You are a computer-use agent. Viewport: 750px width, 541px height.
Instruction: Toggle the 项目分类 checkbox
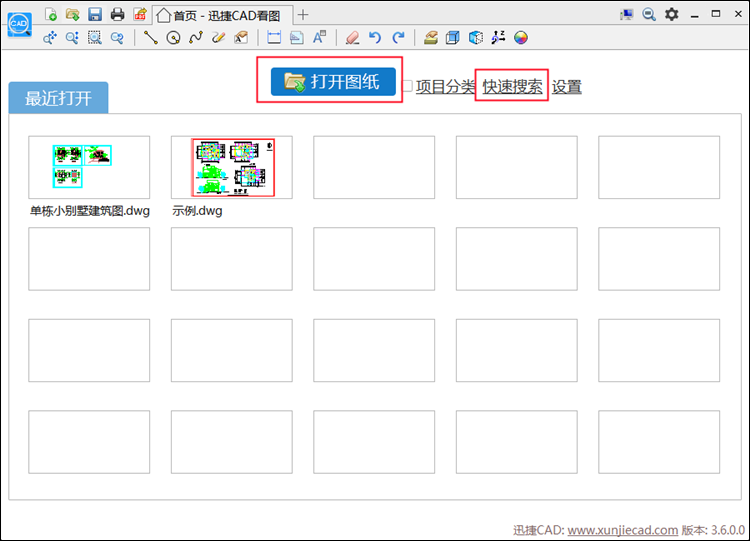click(408, 86)
